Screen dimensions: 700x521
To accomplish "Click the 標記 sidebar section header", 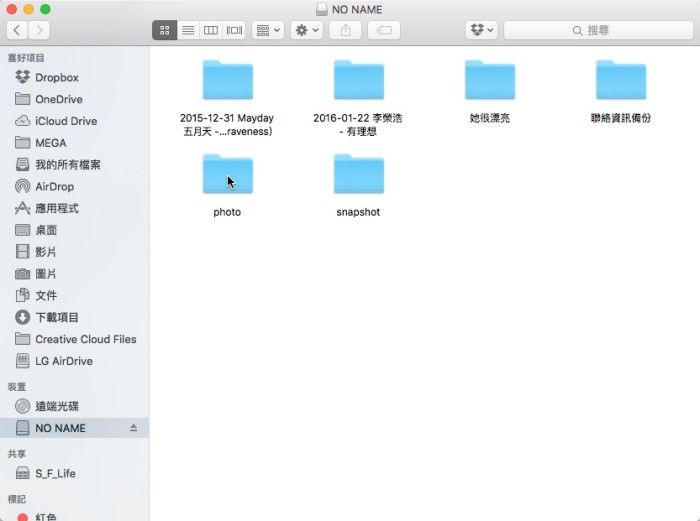I will click(x=17, y=499).
